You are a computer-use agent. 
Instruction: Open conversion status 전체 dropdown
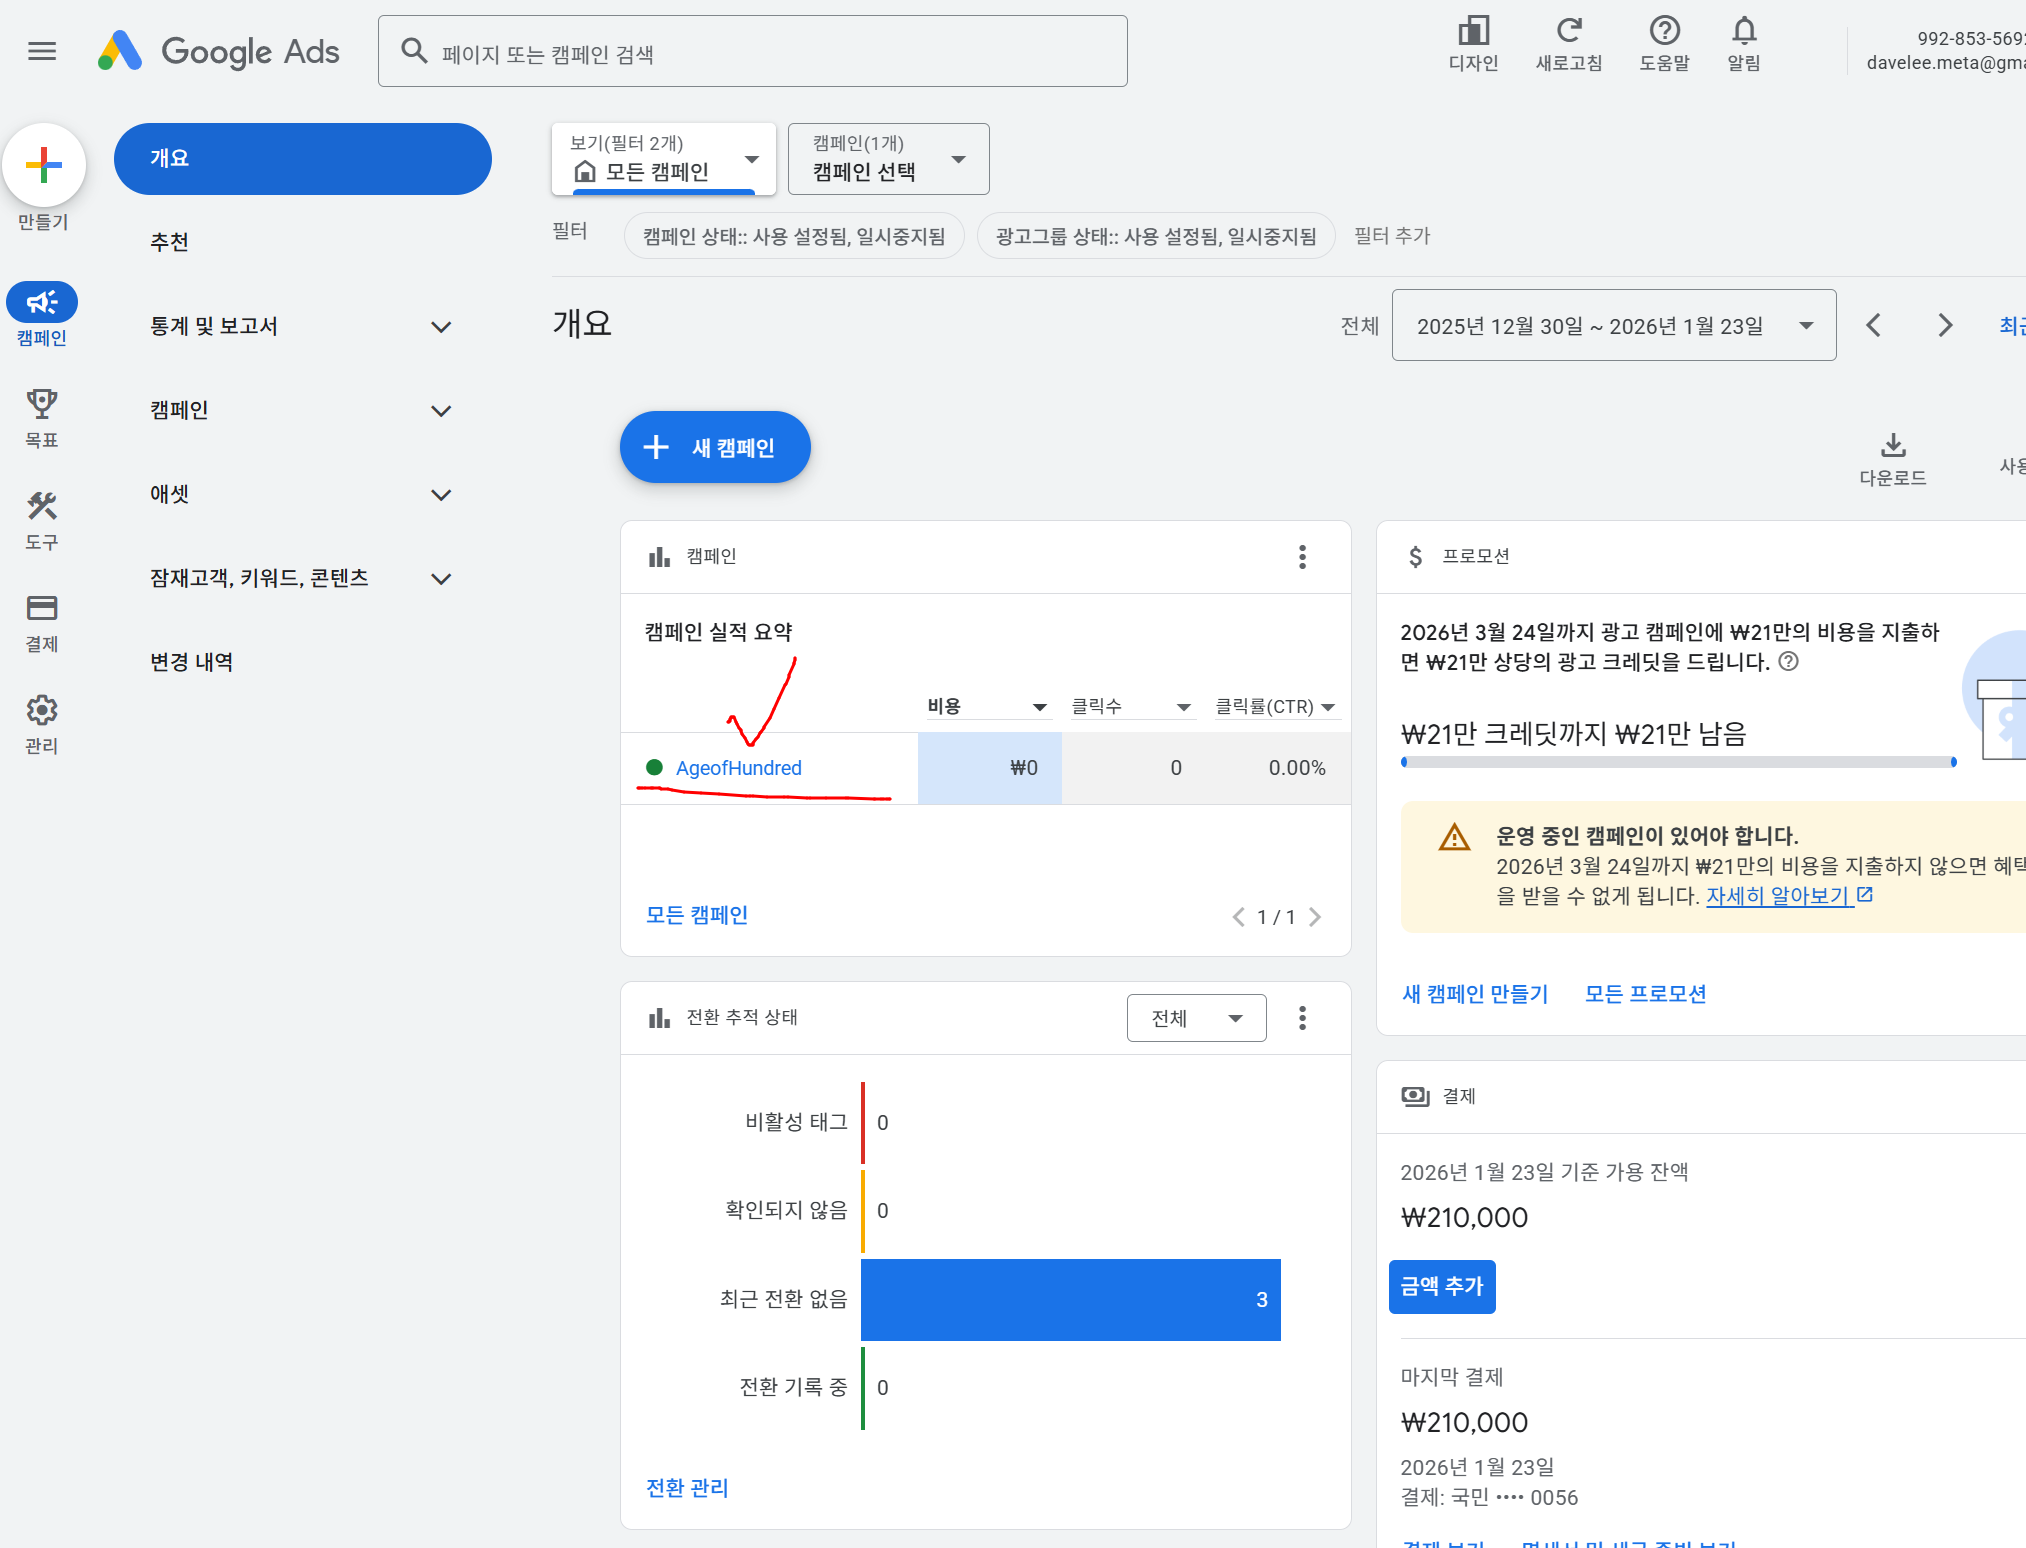coord(1196,1018)
